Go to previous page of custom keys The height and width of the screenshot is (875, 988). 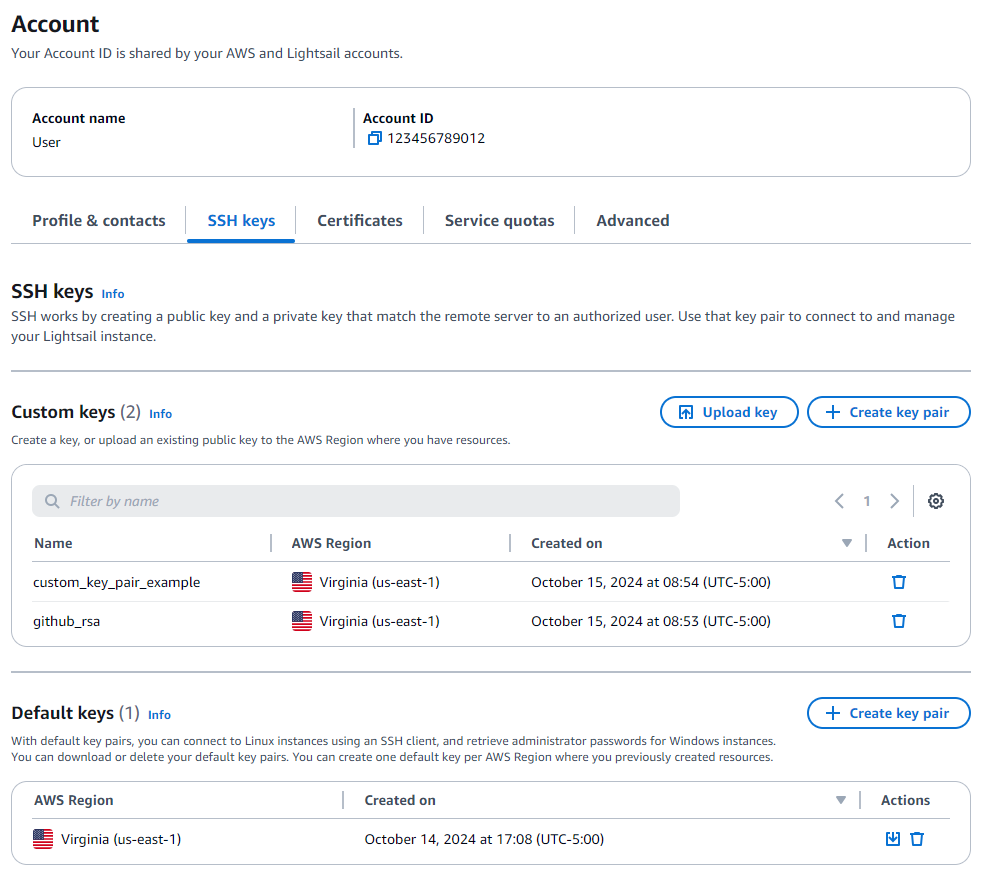coord(839,501)
